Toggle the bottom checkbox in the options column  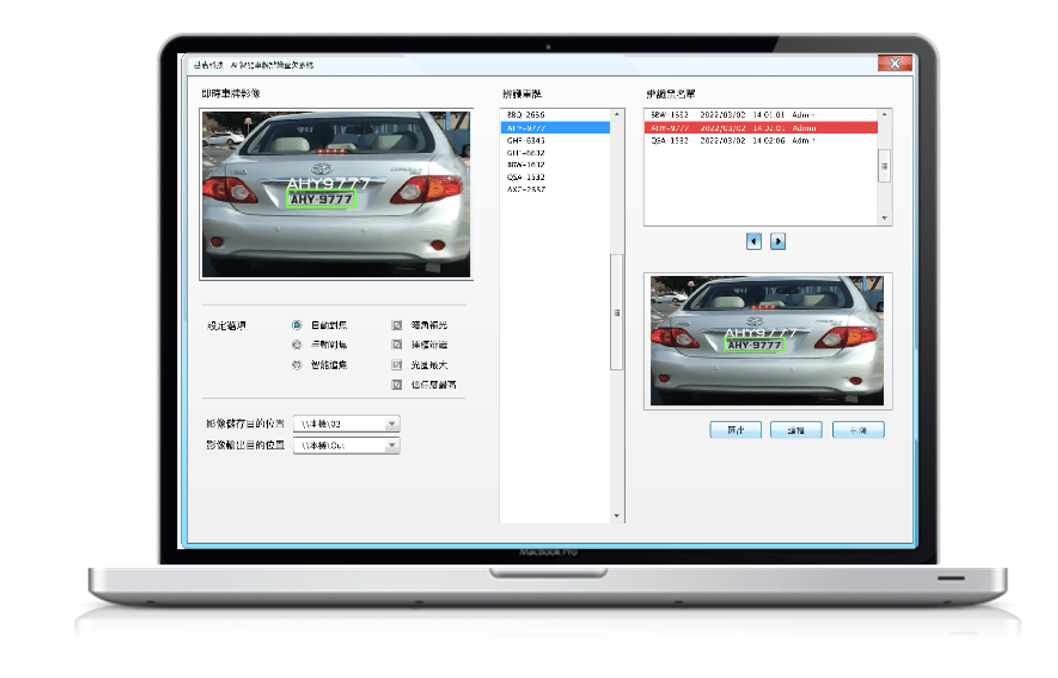397,385
